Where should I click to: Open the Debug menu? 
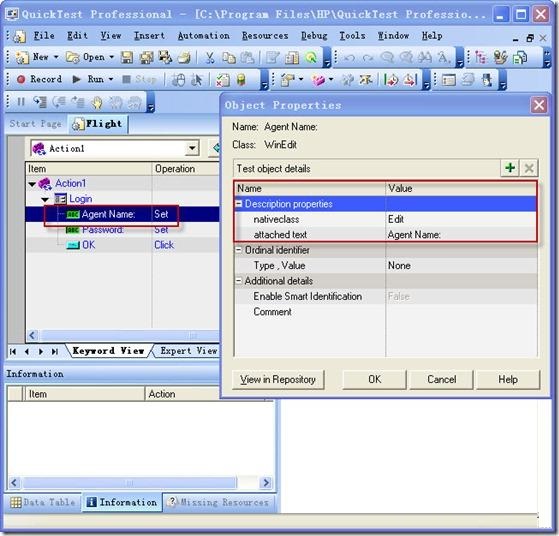click(314, 36)
